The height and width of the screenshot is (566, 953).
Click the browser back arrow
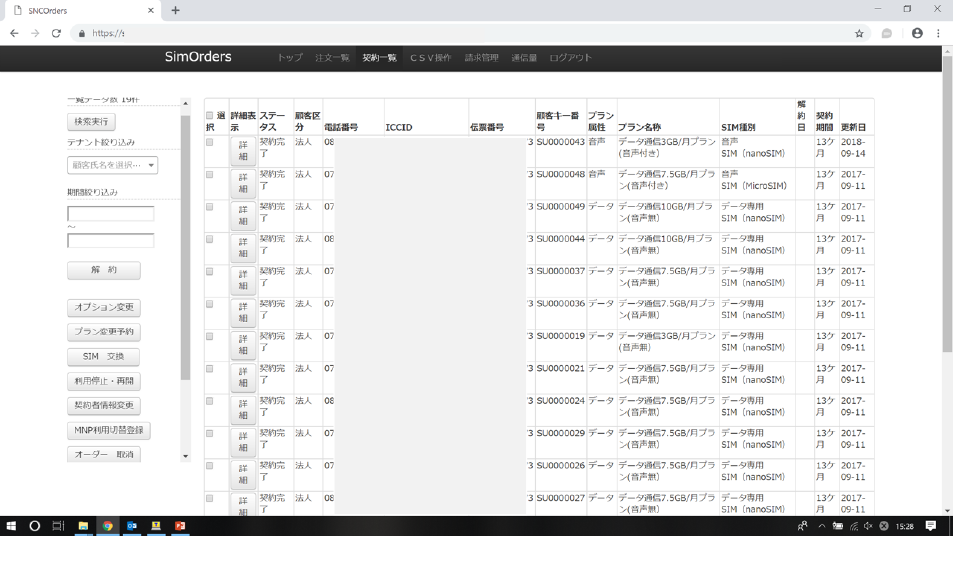tap(14, 33)
